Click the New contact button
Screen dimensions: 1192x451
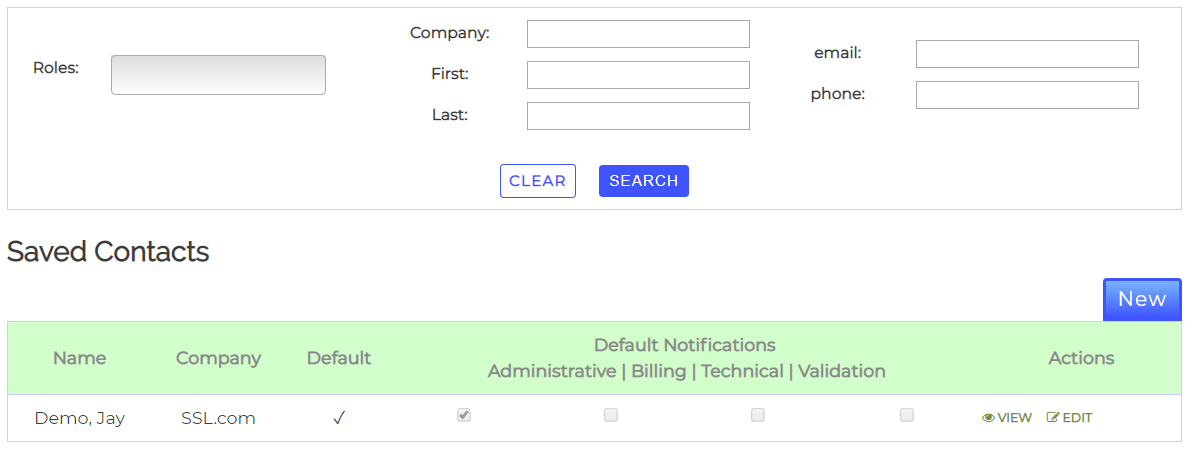[1142, 299]
